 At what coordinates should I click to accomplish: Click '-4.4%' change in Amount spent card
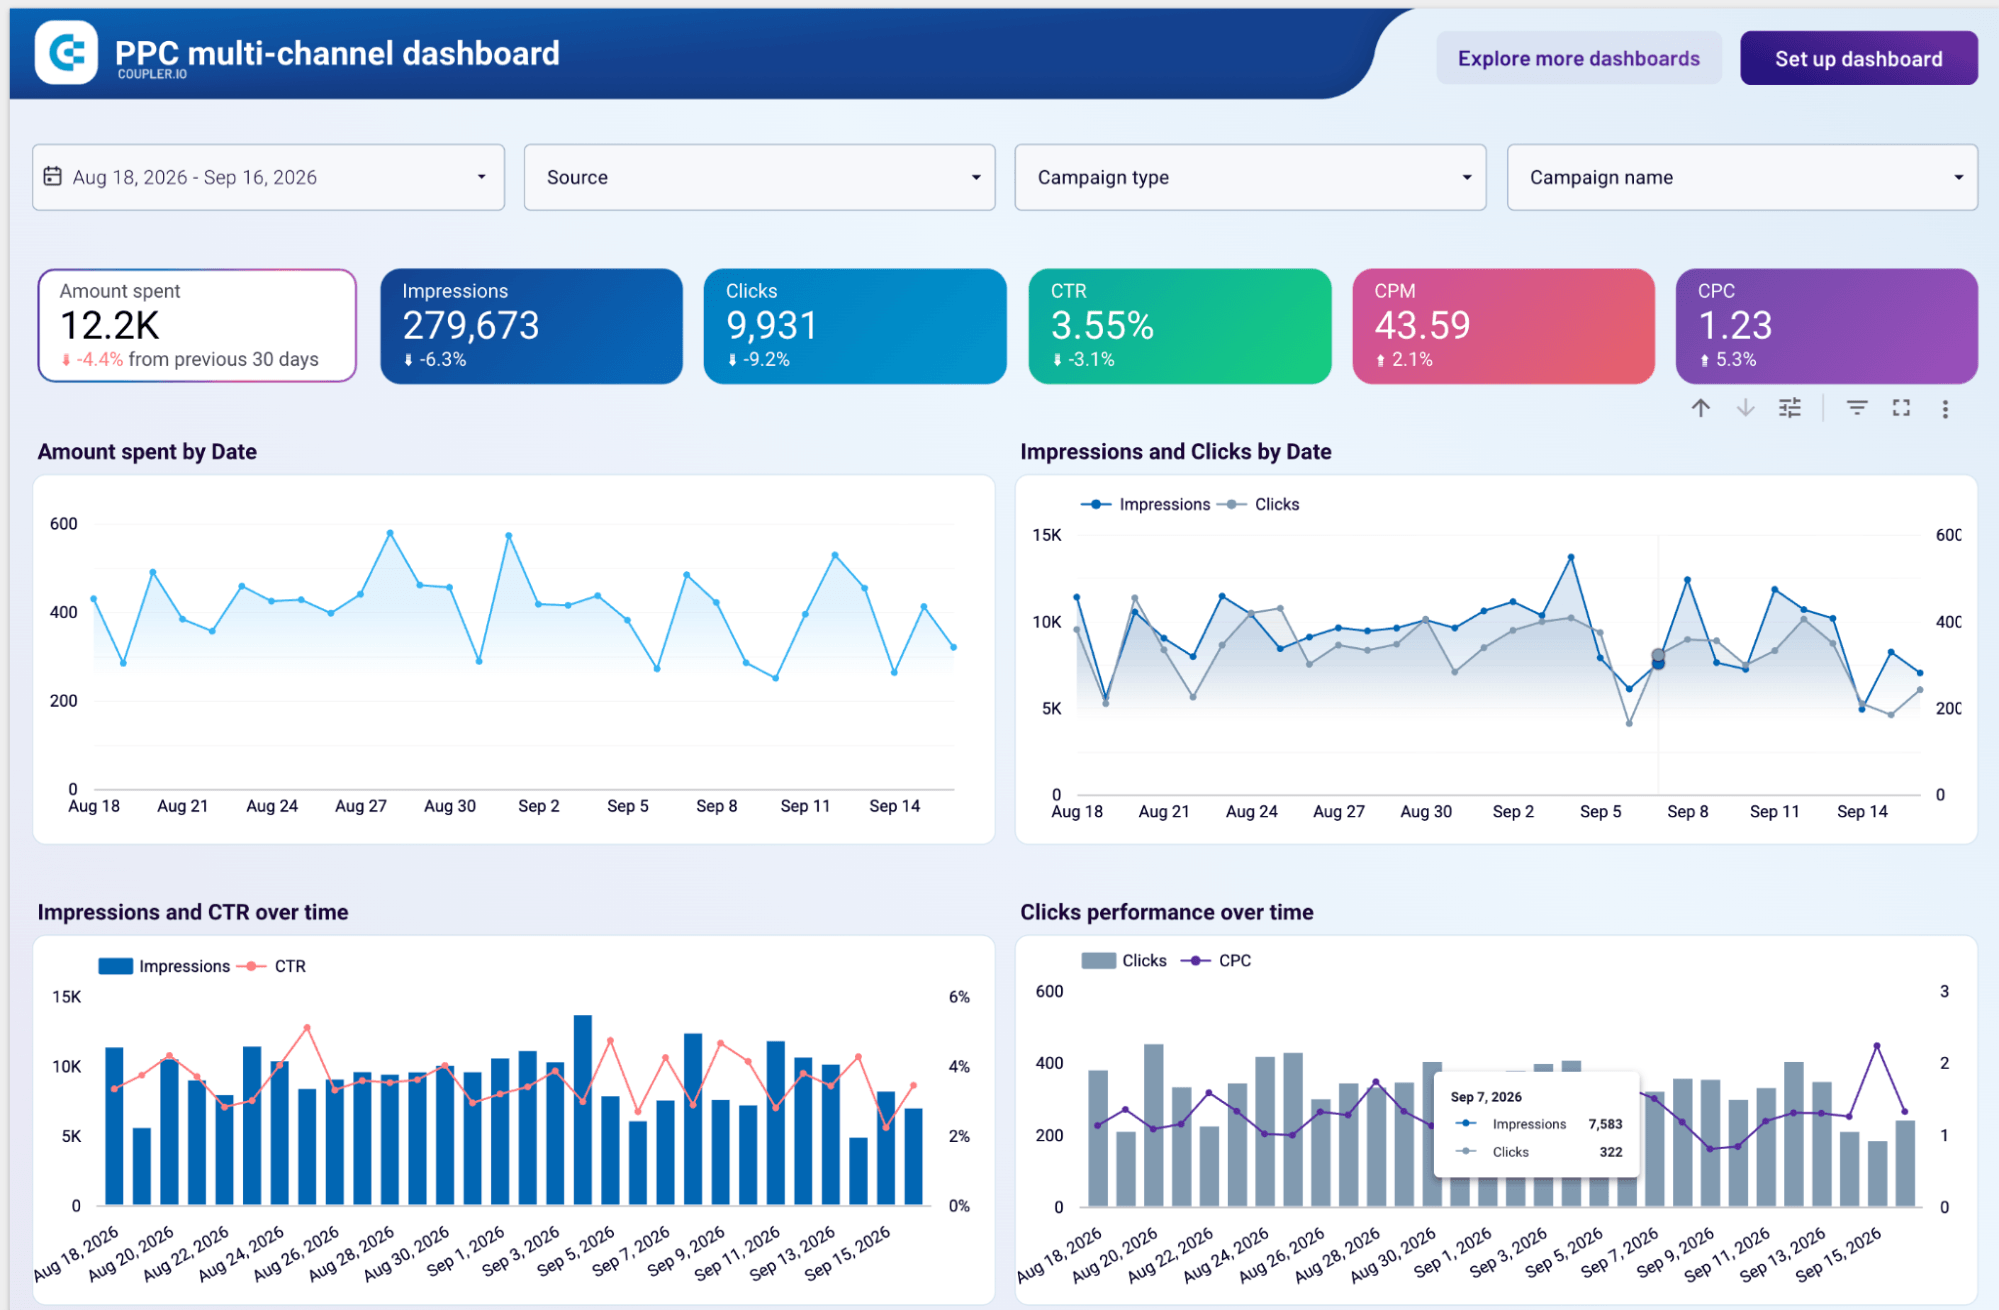[x=100, y=359]
